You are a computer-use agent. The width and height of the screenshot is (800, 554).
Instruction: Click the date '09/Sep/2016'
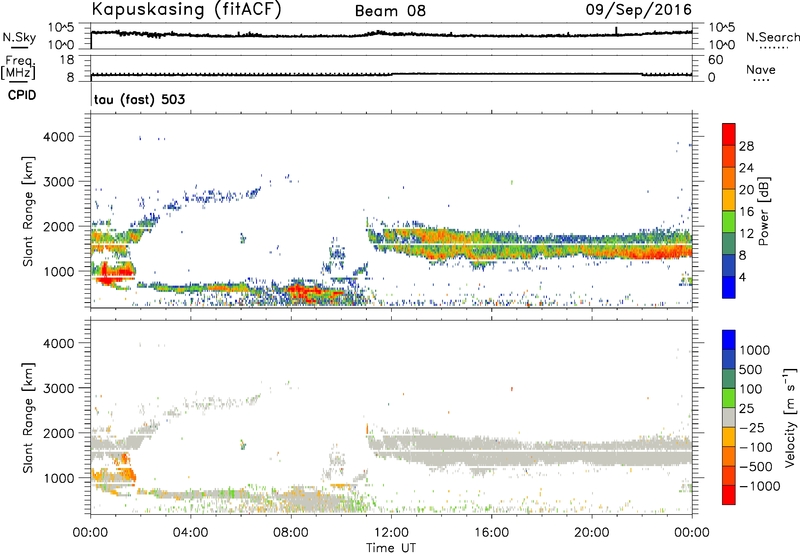(x=639, y=10)
